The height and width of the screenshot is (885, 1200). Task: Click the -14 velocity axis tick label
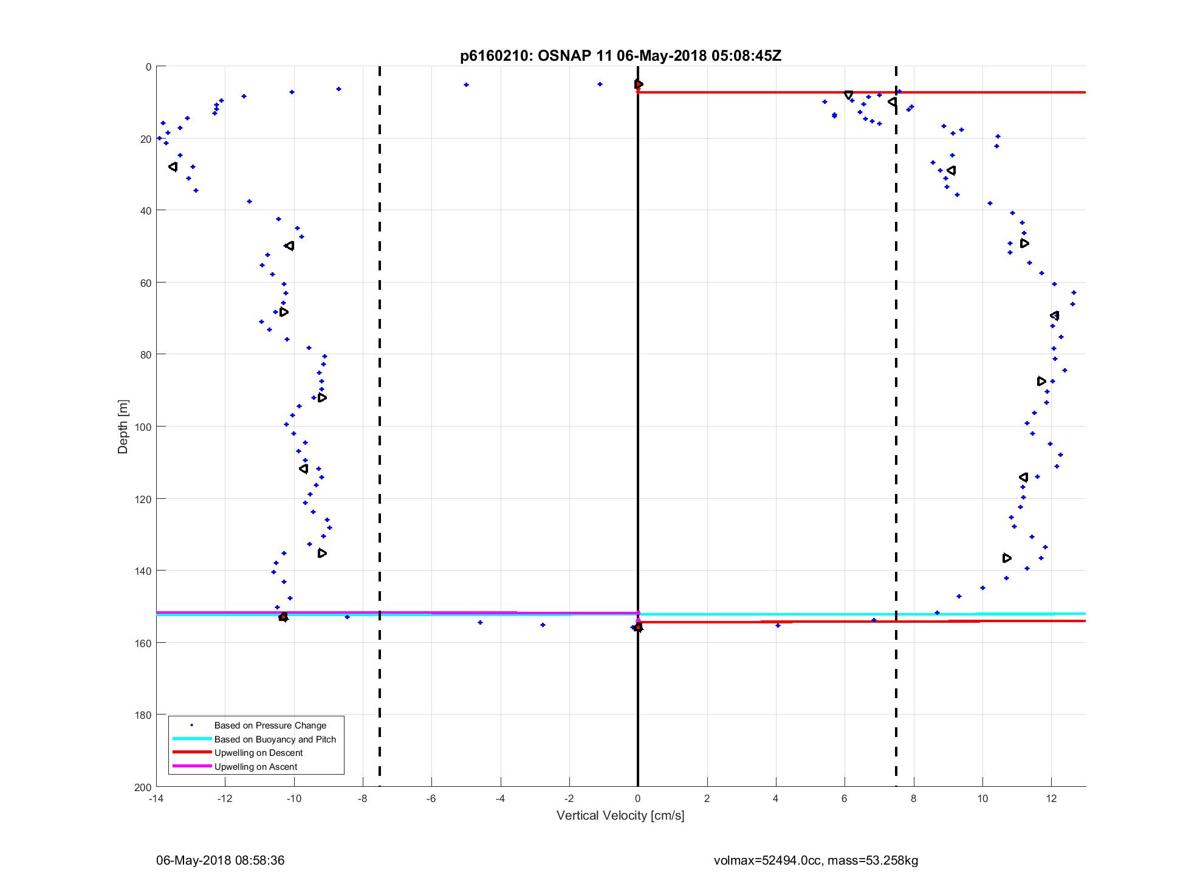coord(156,800)
